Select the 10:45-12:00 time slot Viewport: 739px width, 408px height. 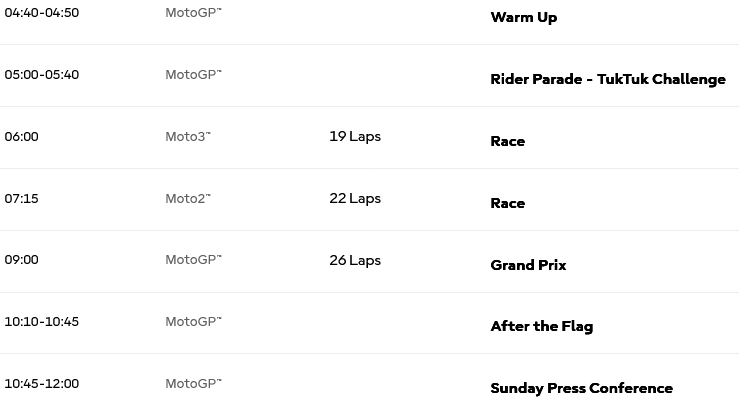click(41, 384)
